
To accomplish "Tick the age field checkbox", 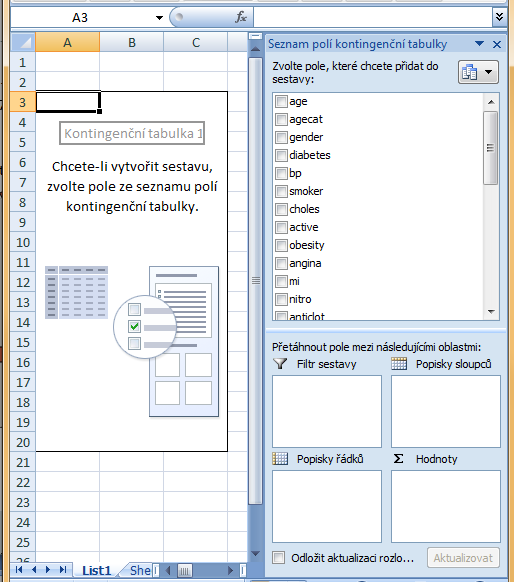I will click(281, 101).
